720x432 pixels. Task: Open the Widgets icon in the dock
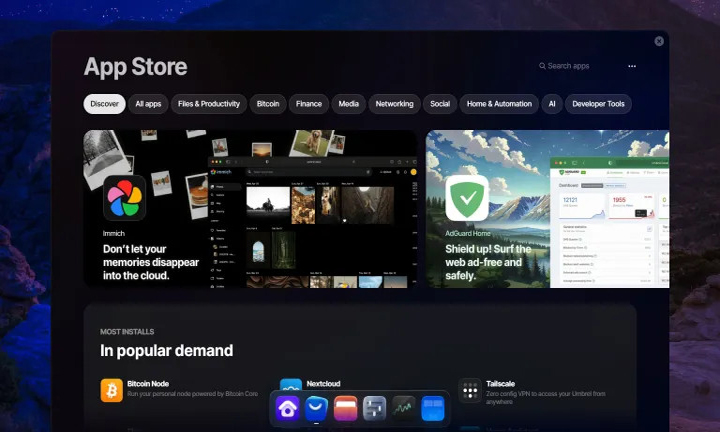point(432,408)
